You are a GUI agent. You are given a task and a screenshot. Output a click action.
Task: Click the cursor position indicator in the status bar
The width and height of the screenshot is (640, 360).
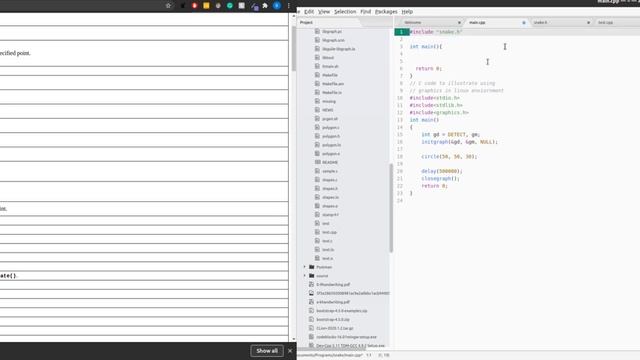369,355
